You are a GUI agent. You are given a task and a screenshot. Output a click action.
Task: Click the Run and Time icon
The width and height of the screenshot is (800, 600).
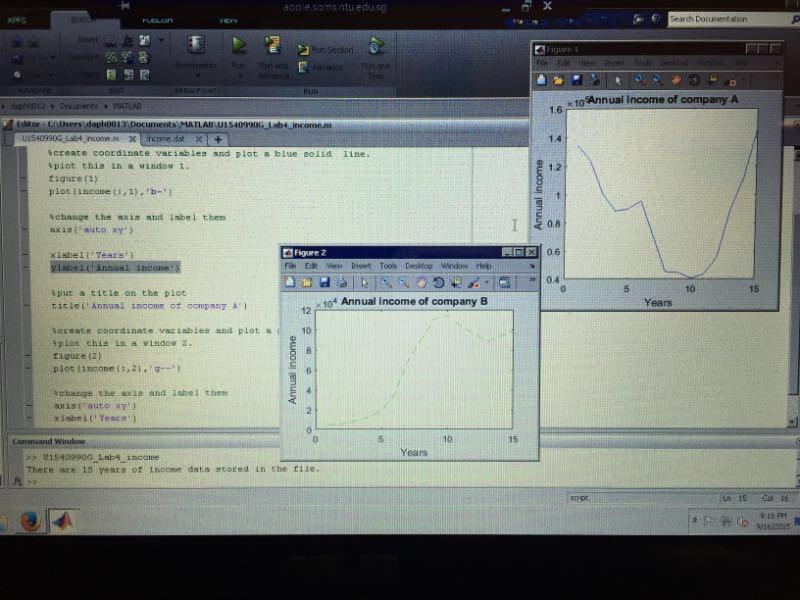376,45
